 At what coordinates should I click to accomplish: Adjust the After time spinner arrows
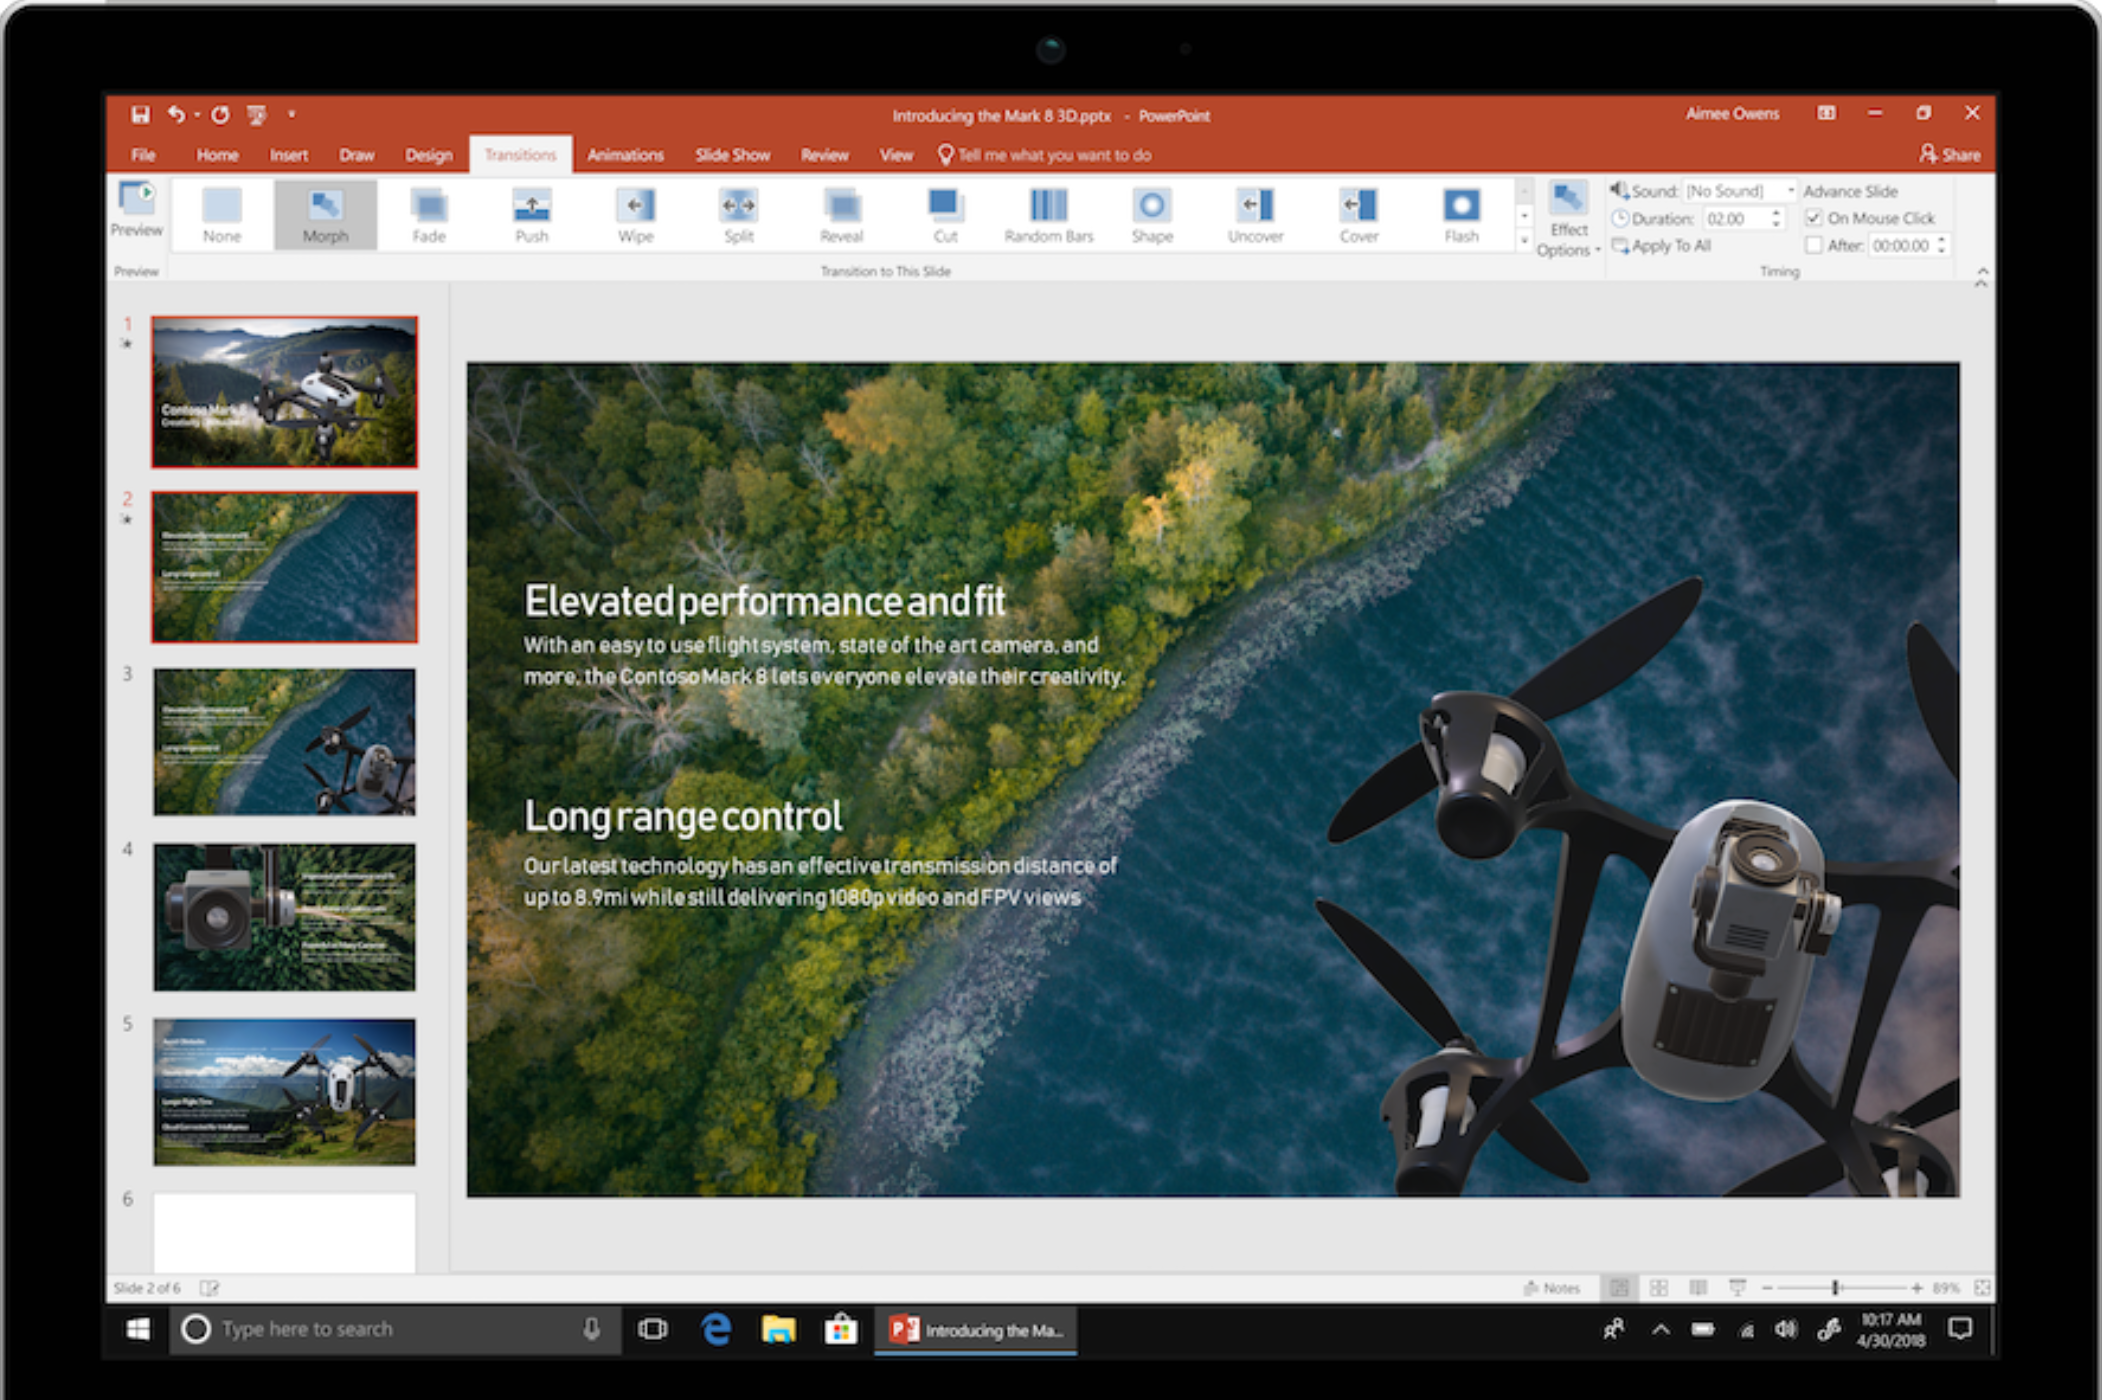1942,245
